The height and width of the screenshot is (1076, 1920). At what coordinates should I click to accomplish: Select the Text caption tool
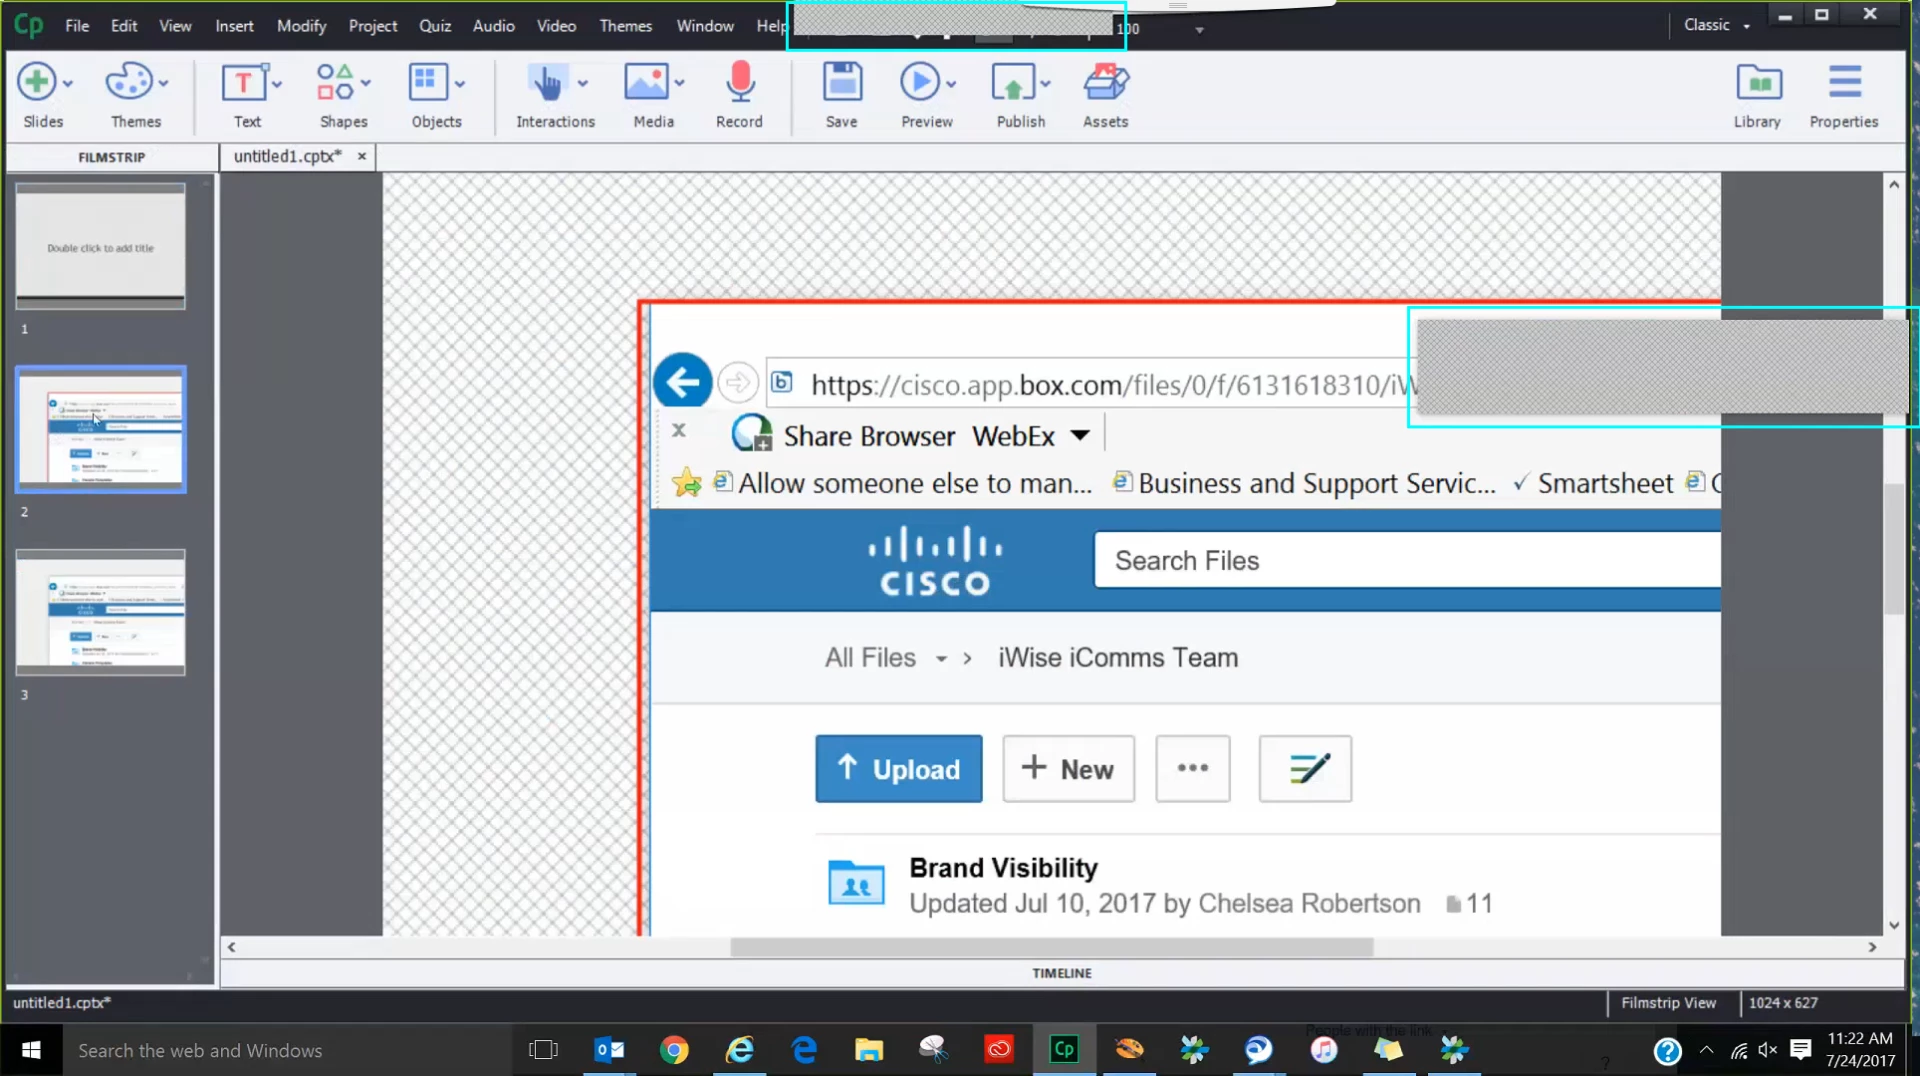(x=243, y=82)
